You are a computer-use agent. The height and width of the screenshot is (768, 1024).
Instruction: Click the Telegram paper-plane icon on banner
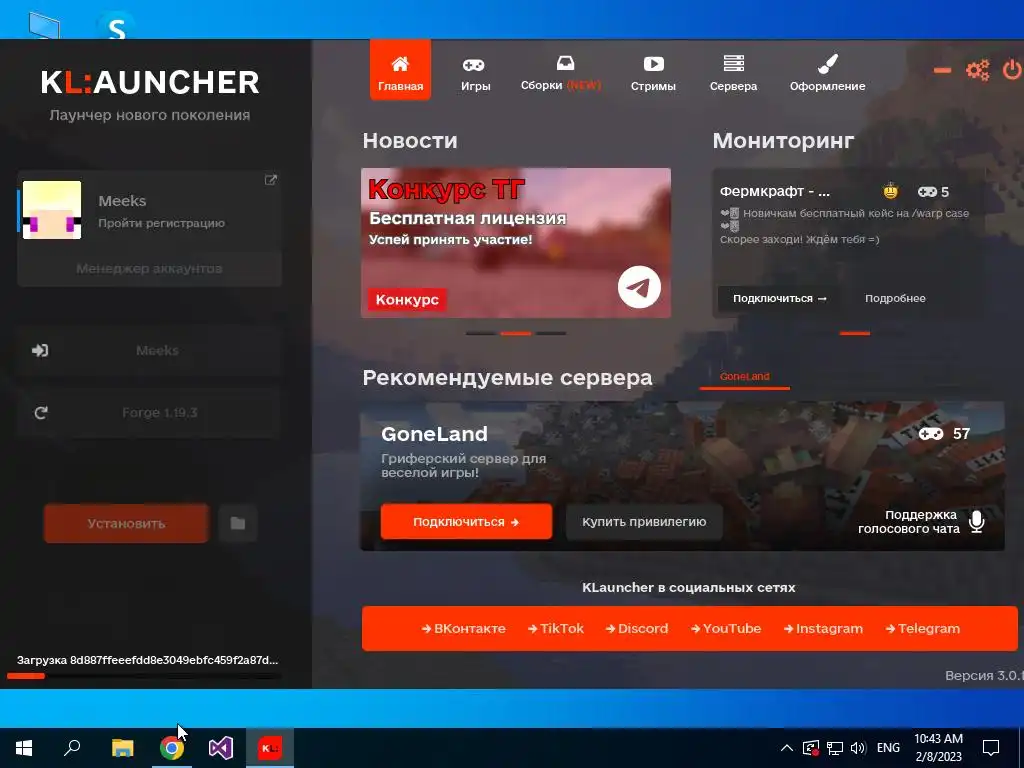[639, 287]
